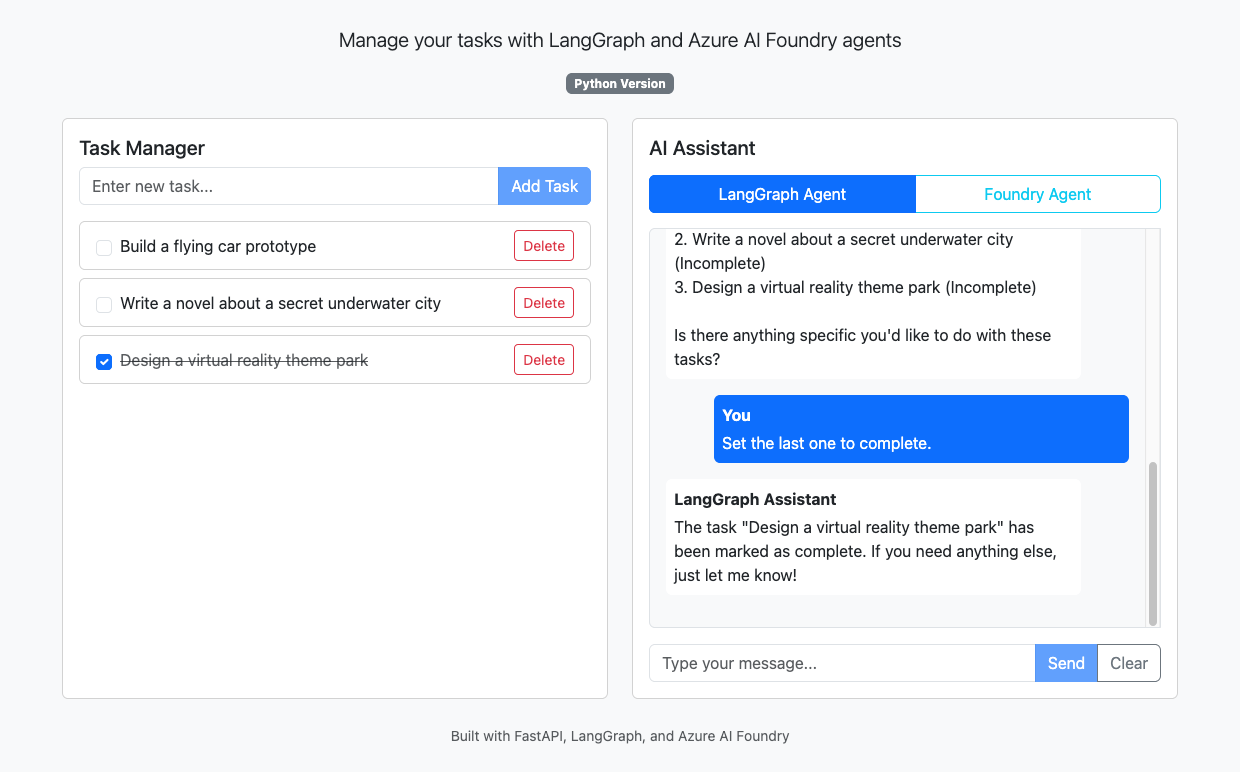Click the Python Version badge
This screenshot has height=772, width=1240.
[620, 84]
